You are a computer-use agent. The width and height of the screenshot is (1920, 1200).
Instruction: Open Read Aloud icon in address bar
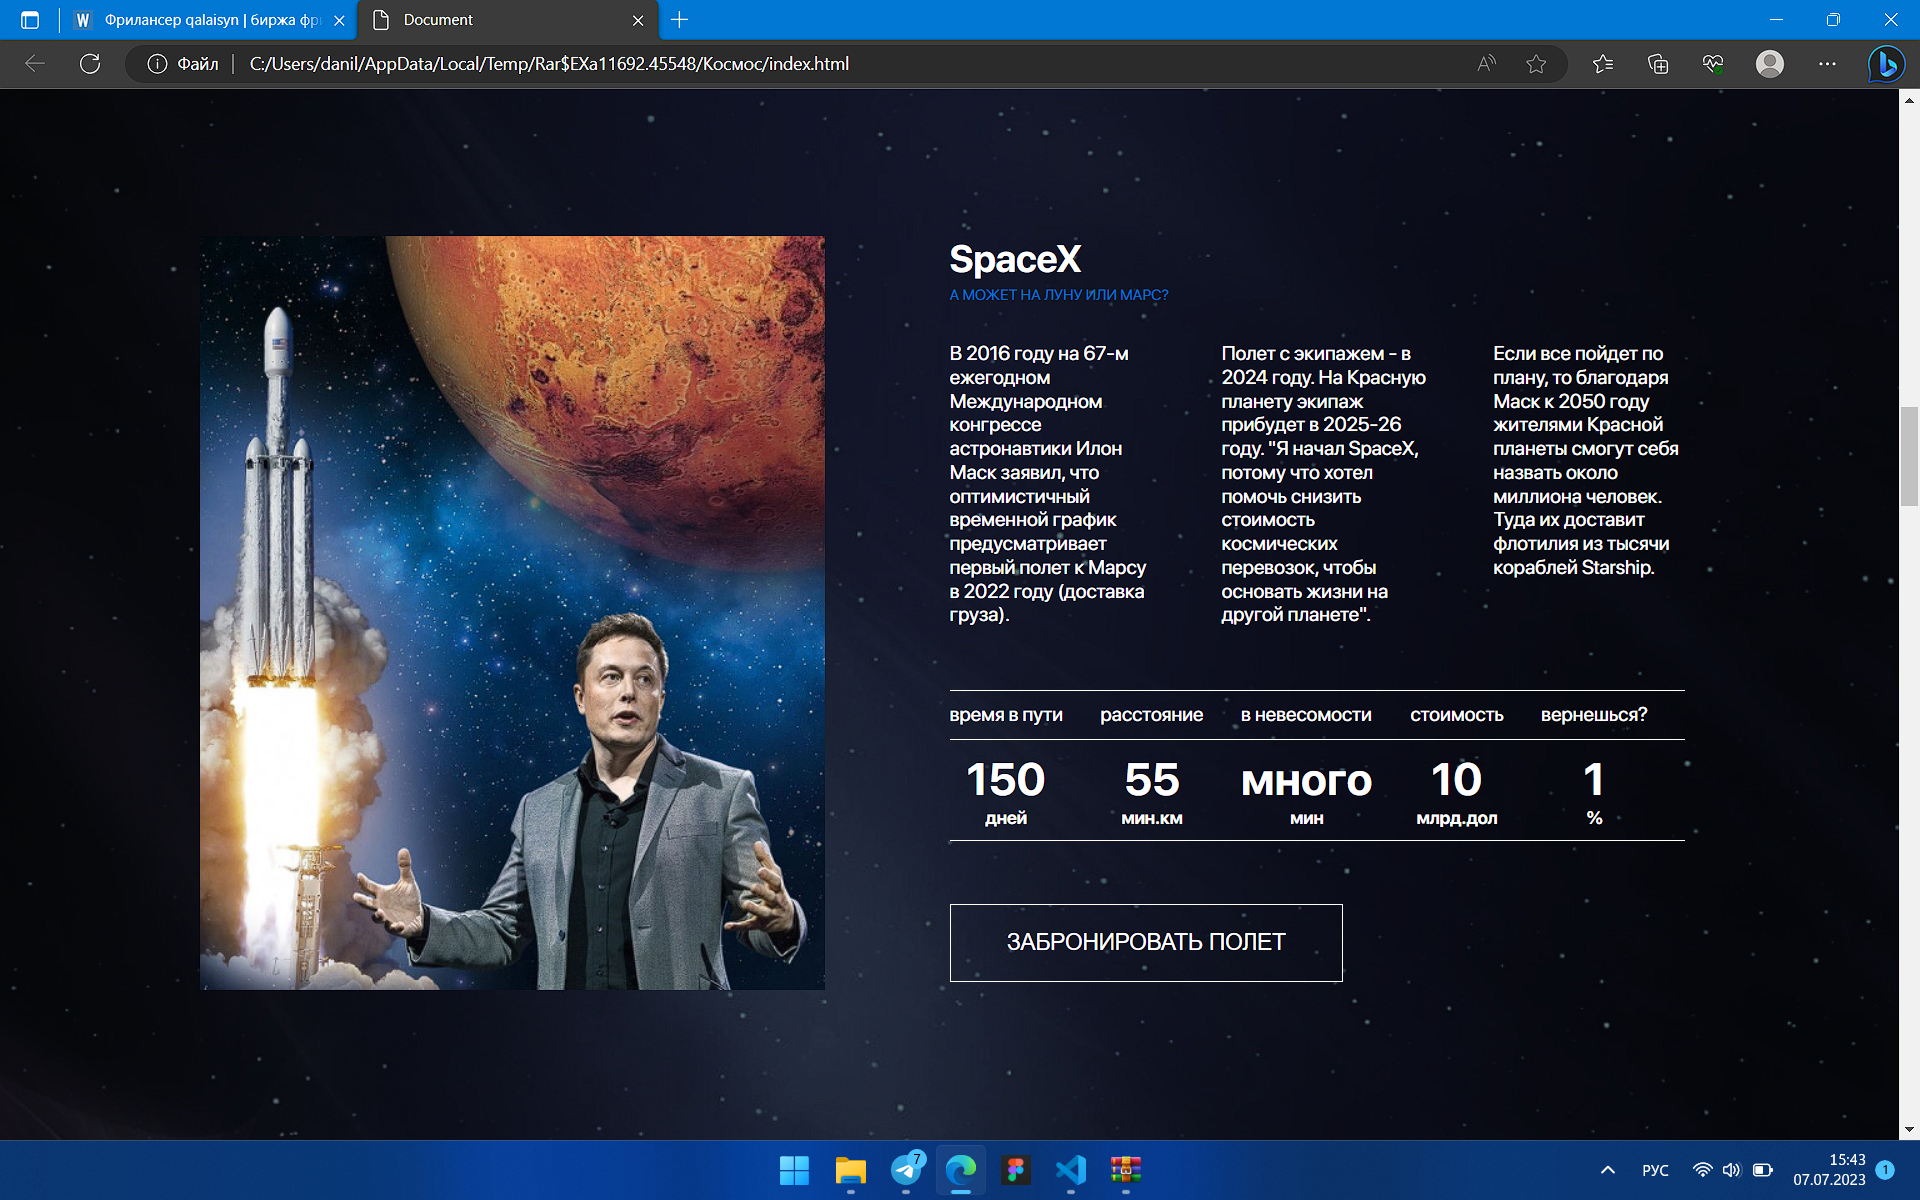1487,64
